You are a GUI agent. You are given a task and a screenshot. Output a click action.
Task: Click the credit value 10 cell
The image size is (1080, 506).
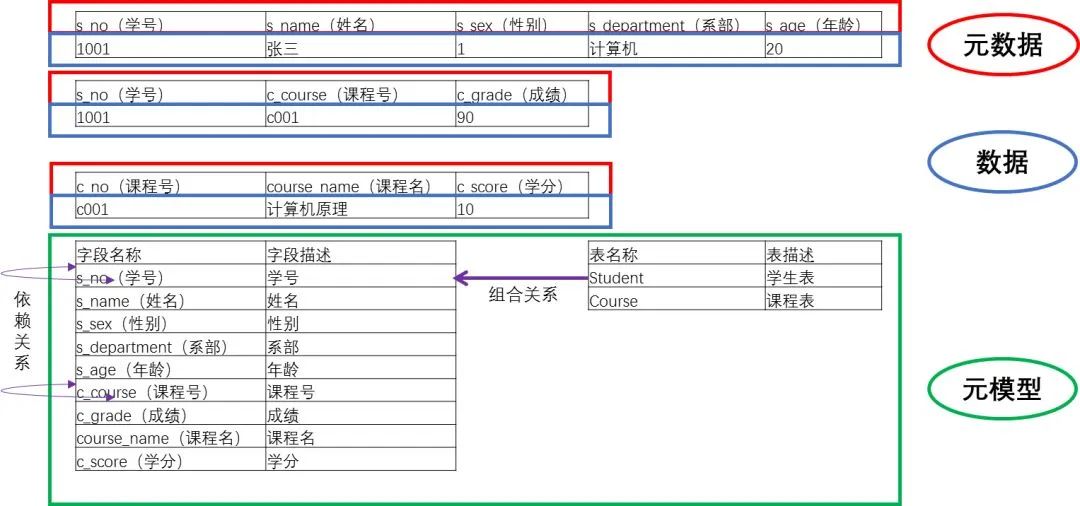tap(522, 207)
